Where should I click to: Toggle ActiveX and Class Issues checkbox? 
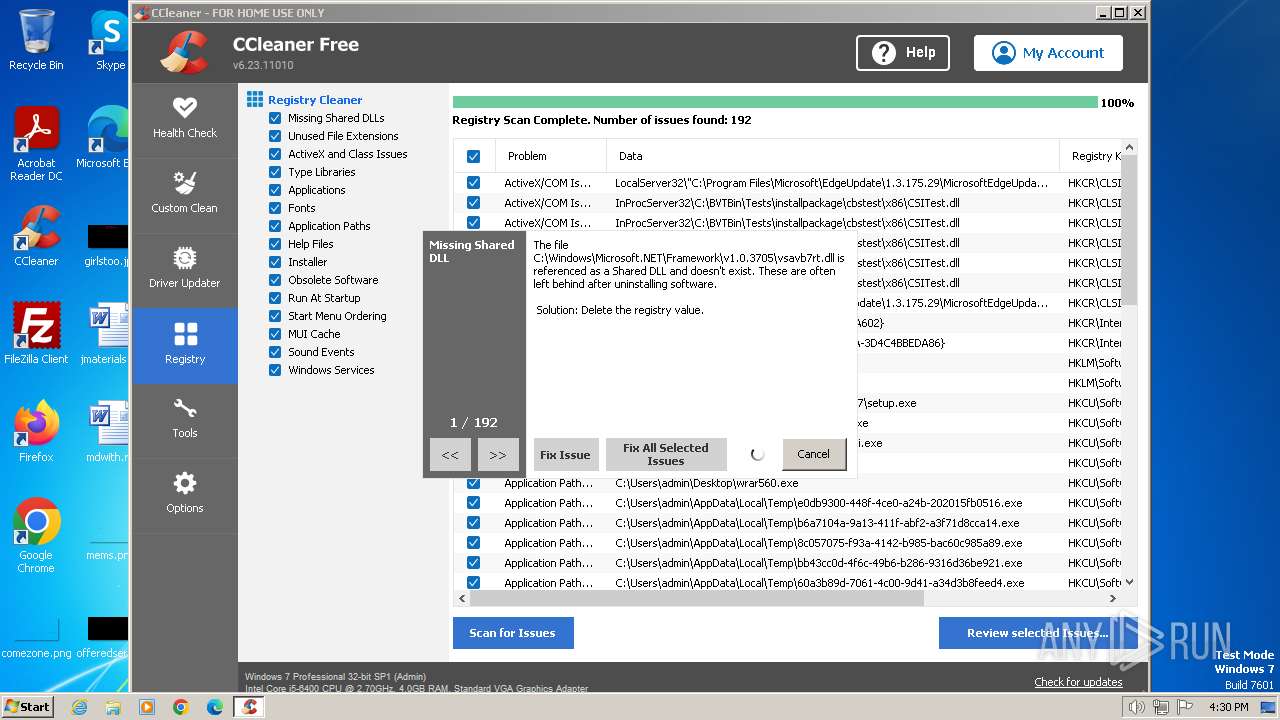pyautogui.click(x=275, y=154)
